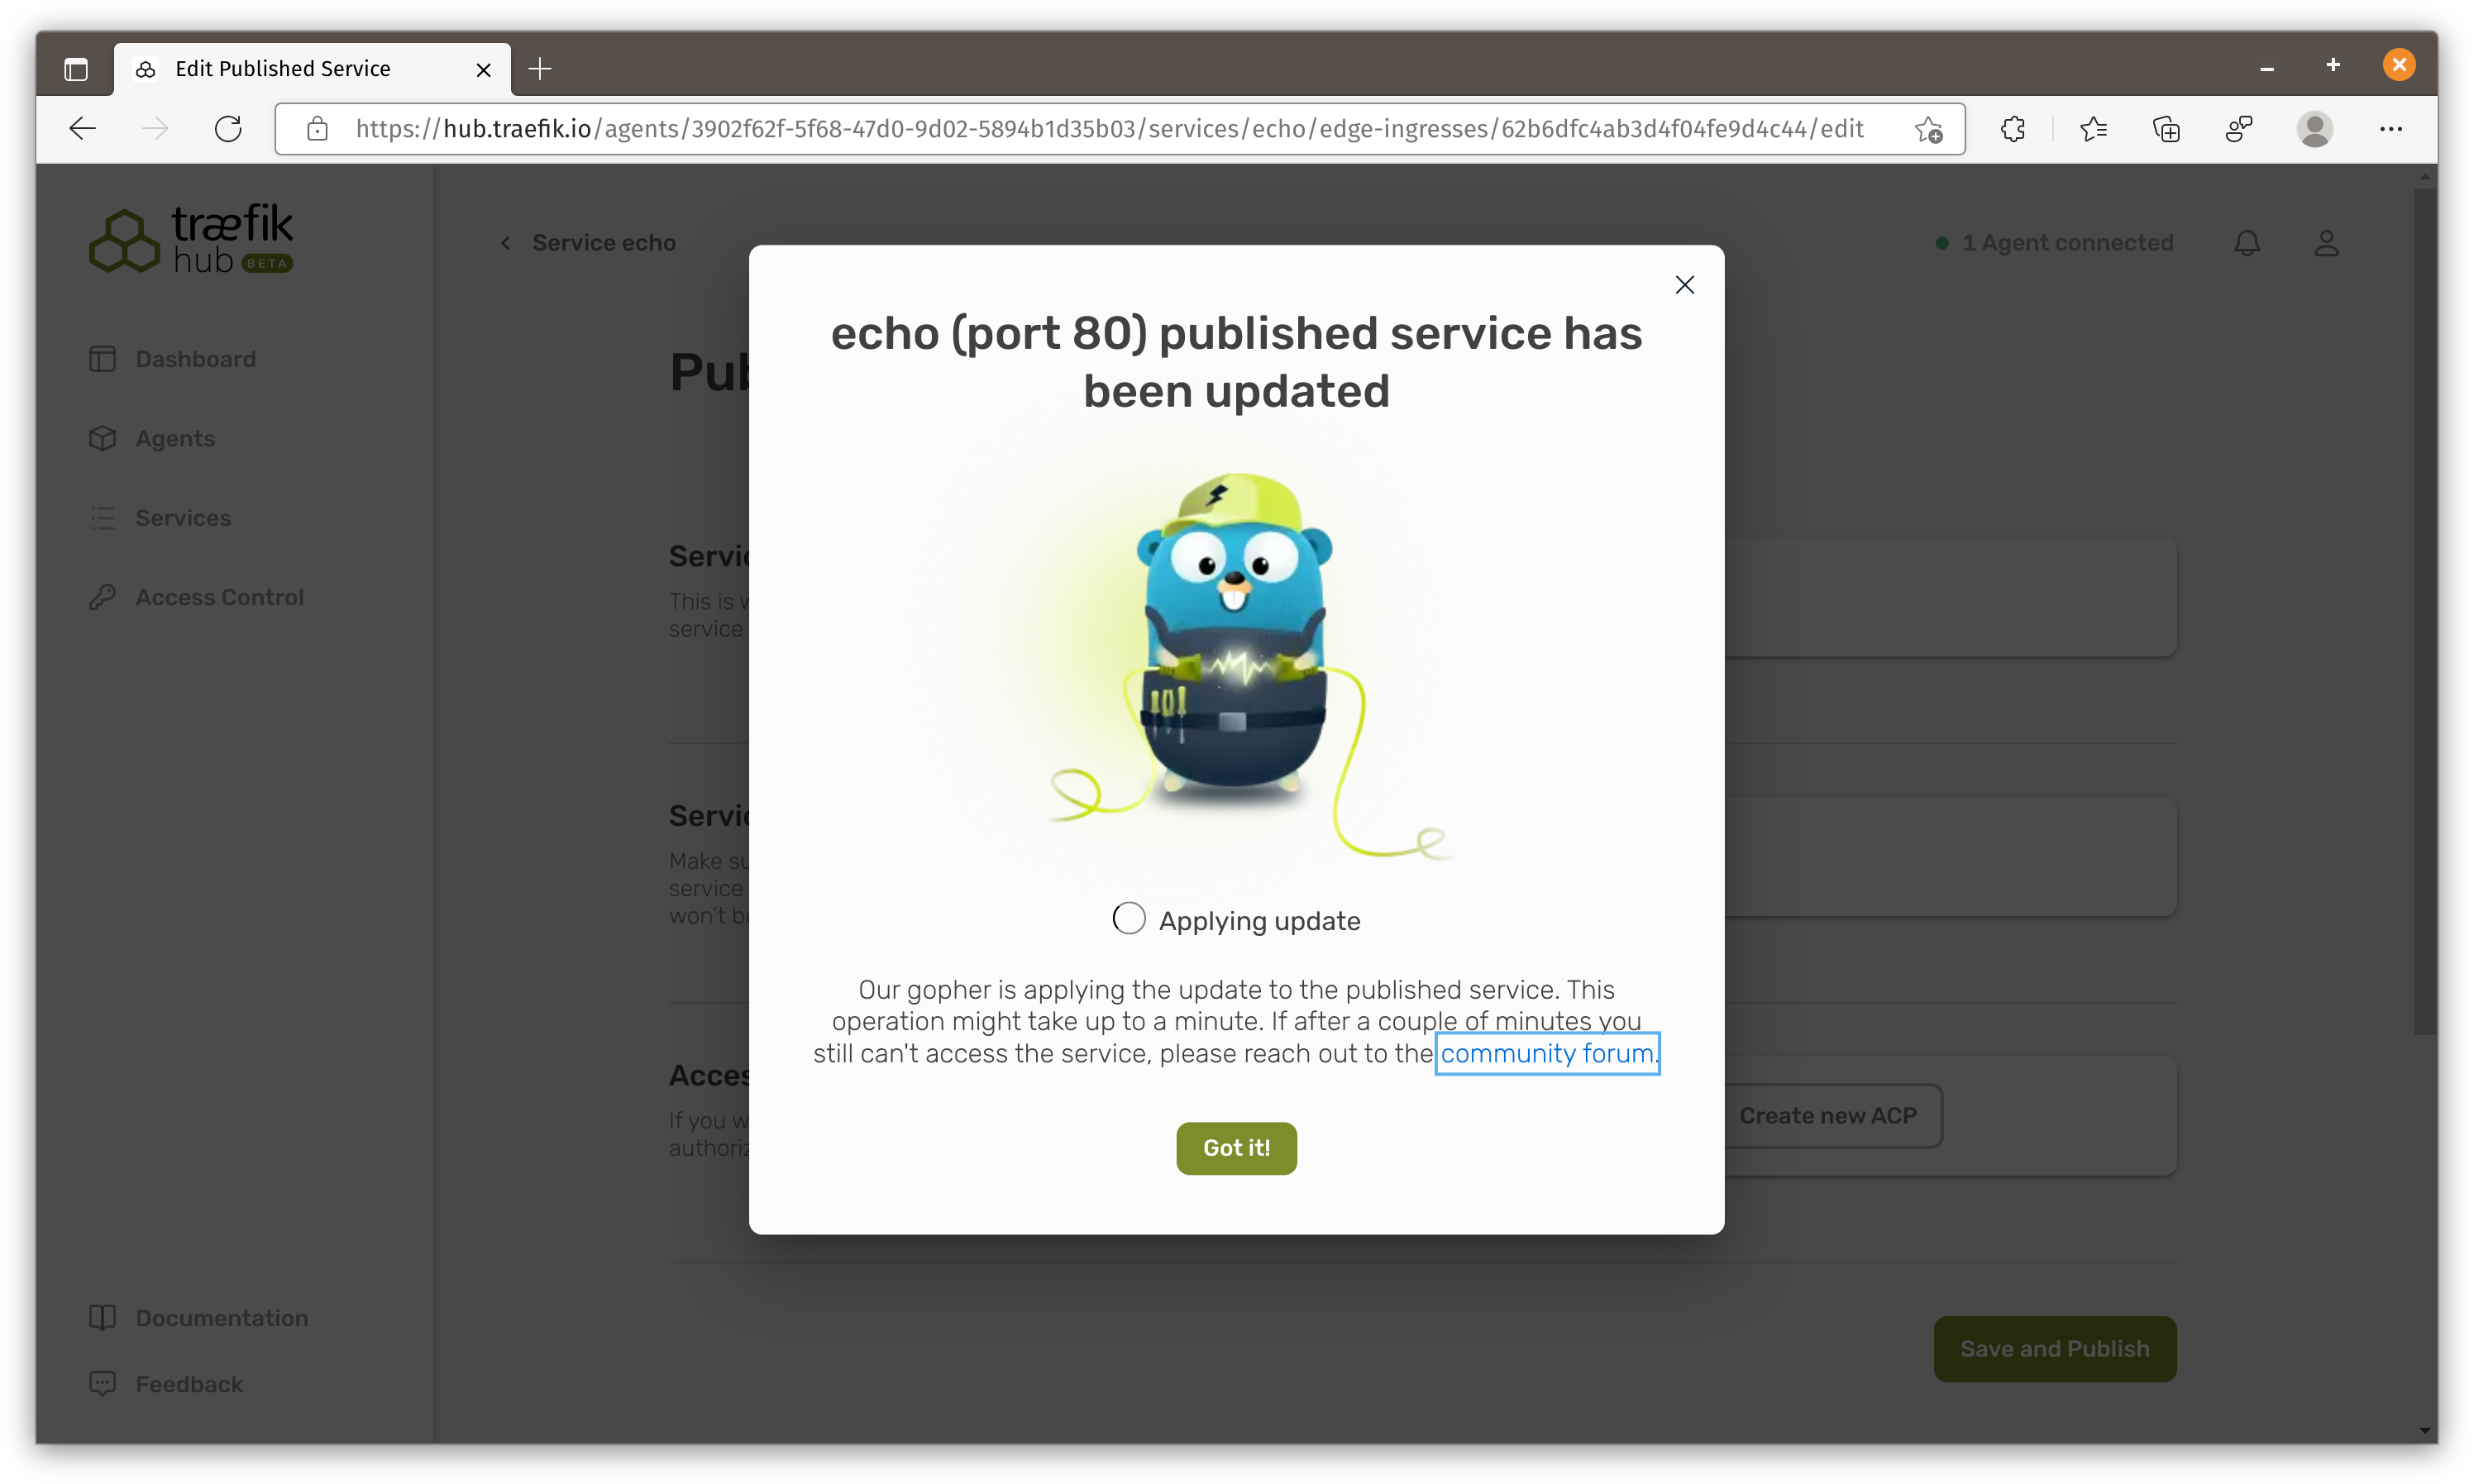Go to Agents in the sidebar
The image size is (2474, 1484).
click(x=175, y=438)
